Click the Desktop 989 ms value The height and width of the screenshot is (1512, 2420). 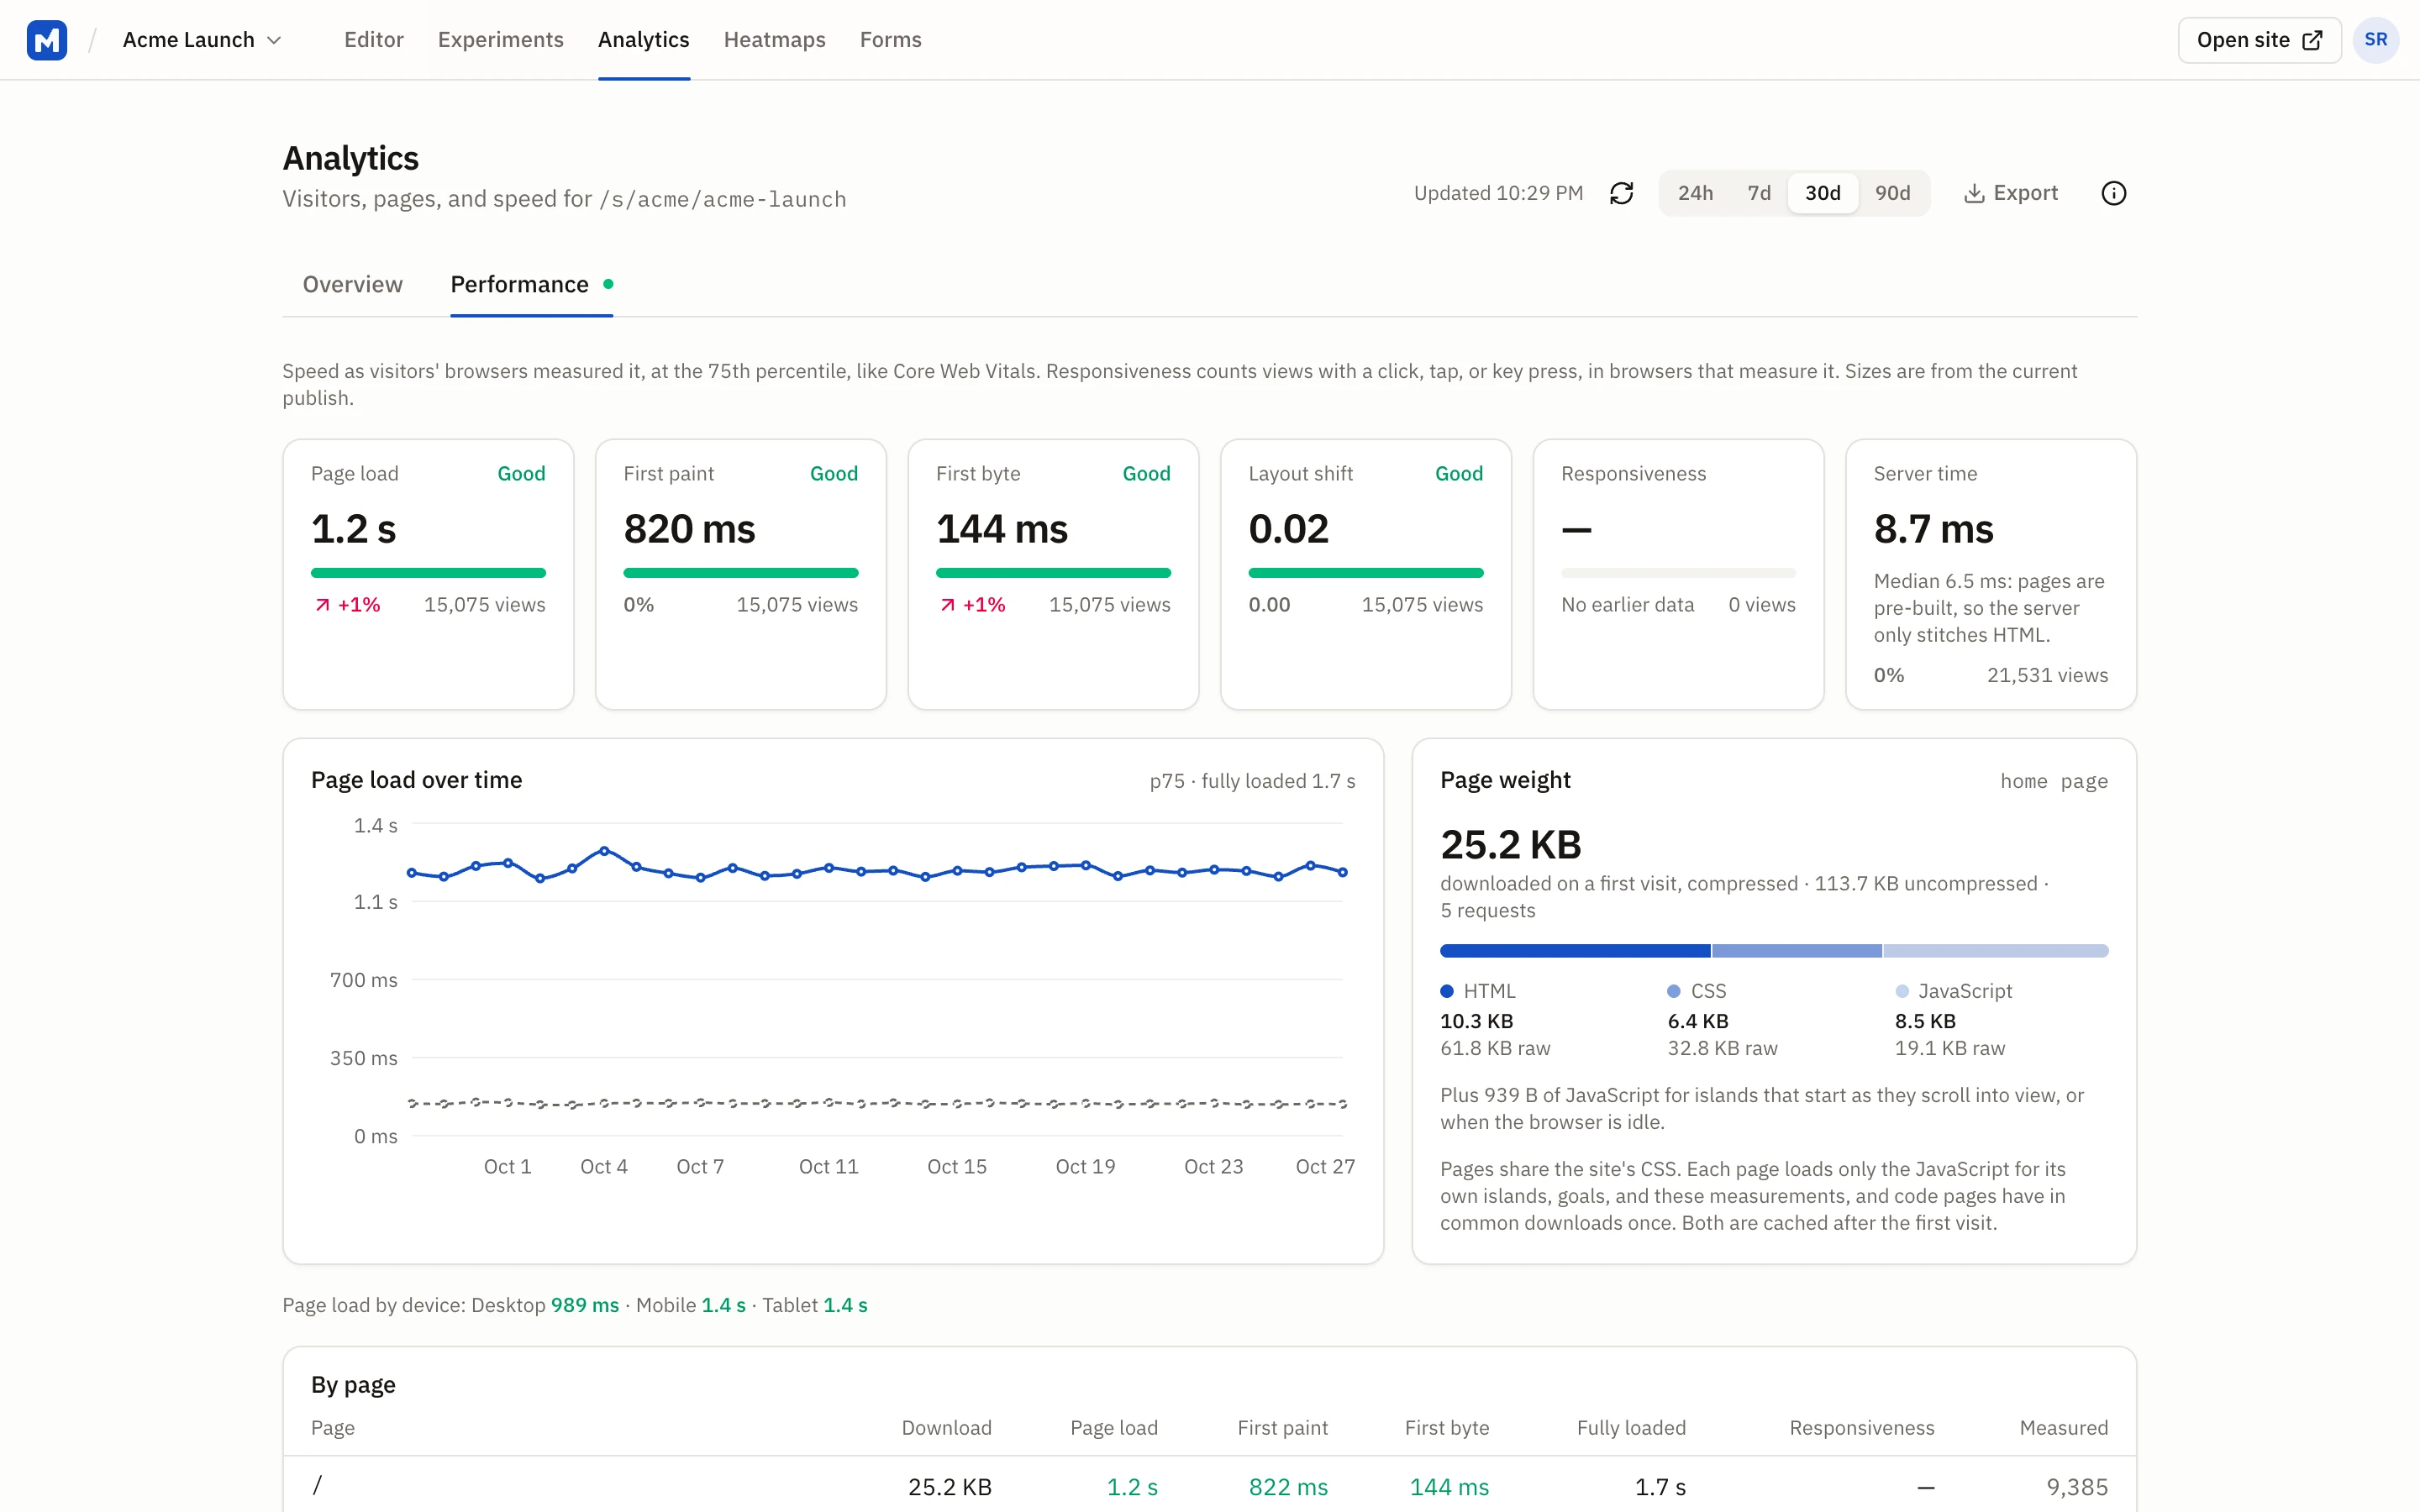584,1305
